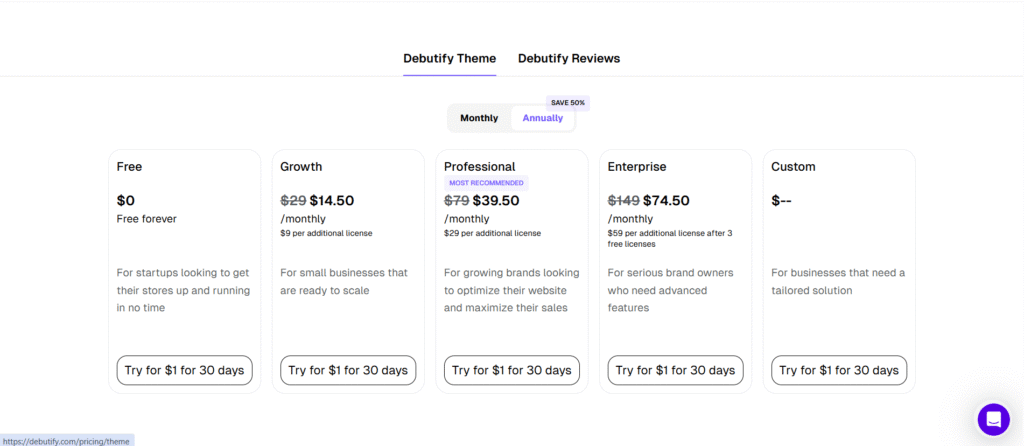The image size is (1024, 446).
Task: Click the Growth plan title
Action: coord(301,167)
